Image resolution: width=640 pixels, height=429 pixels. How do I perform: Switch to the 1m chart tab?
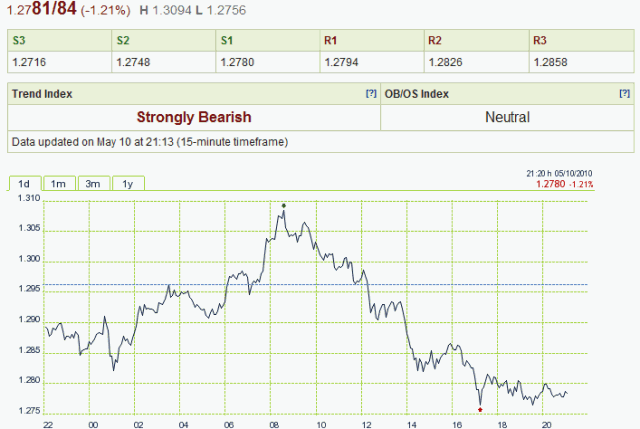tap(58, 183)
